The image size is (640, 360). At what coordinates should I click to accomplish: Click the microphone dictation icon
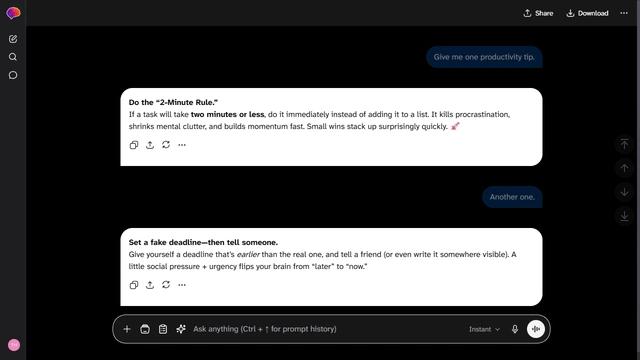coord(515,329)
